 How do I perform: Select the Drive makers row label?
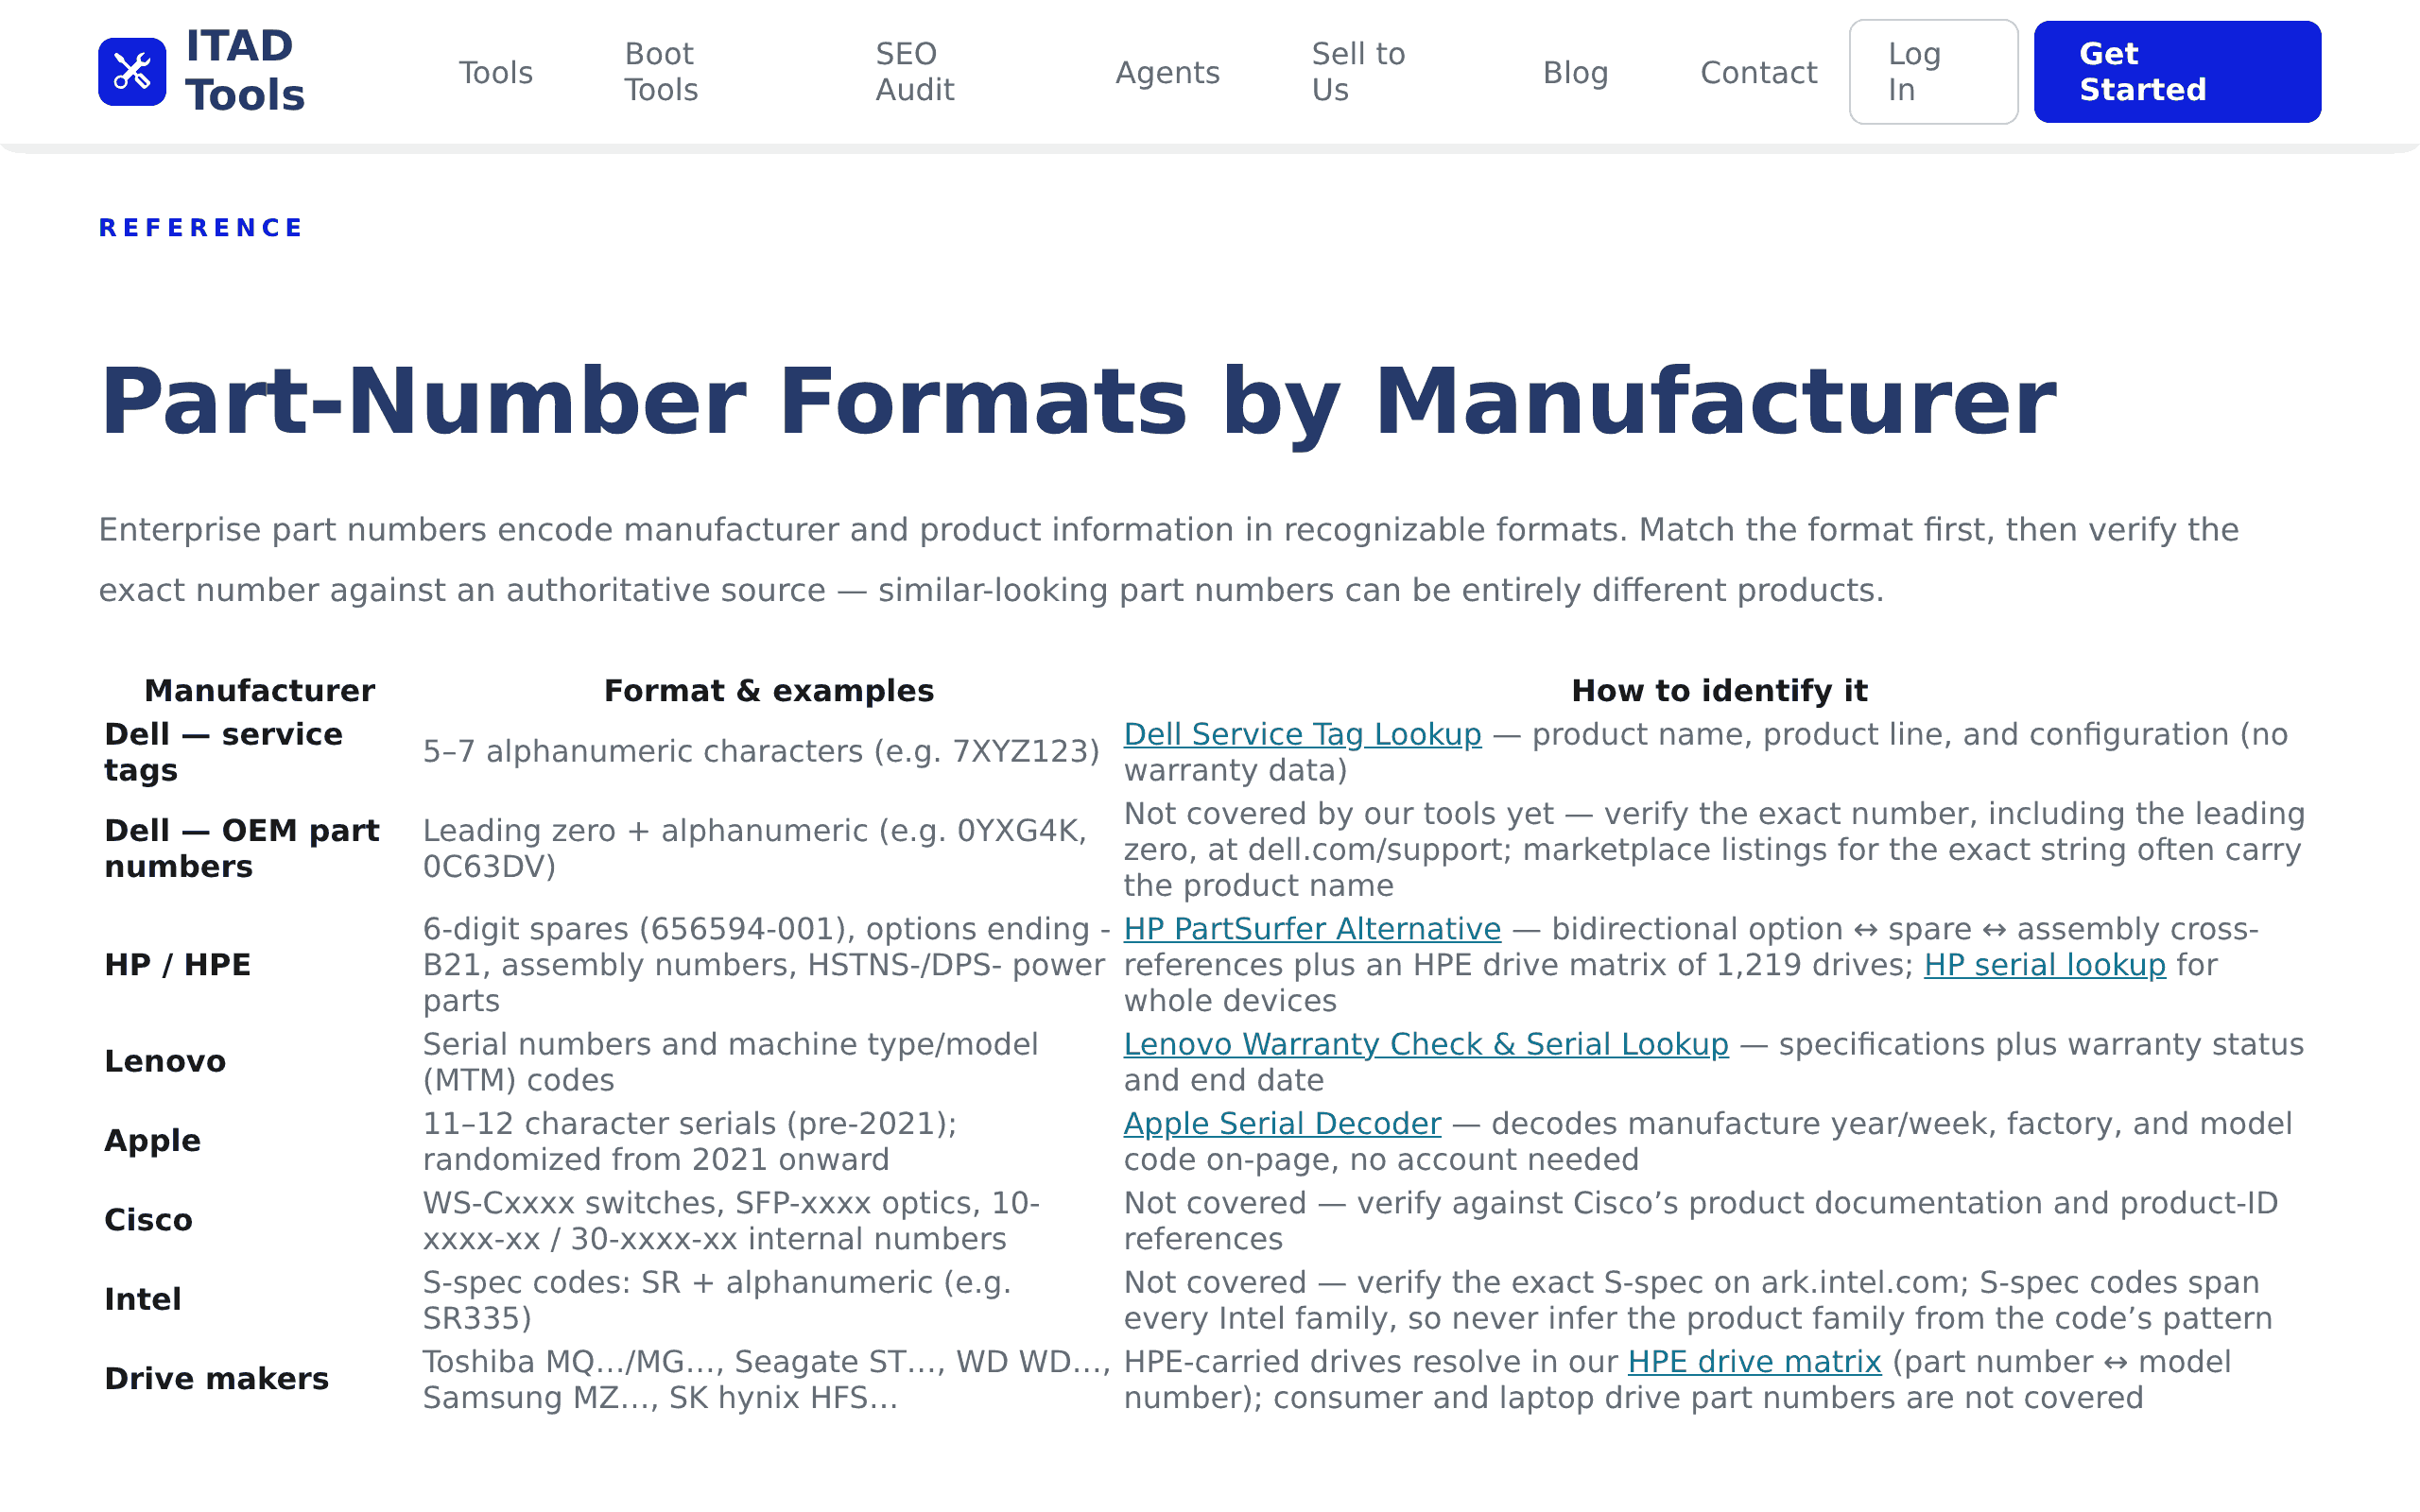coord(216,1379)
